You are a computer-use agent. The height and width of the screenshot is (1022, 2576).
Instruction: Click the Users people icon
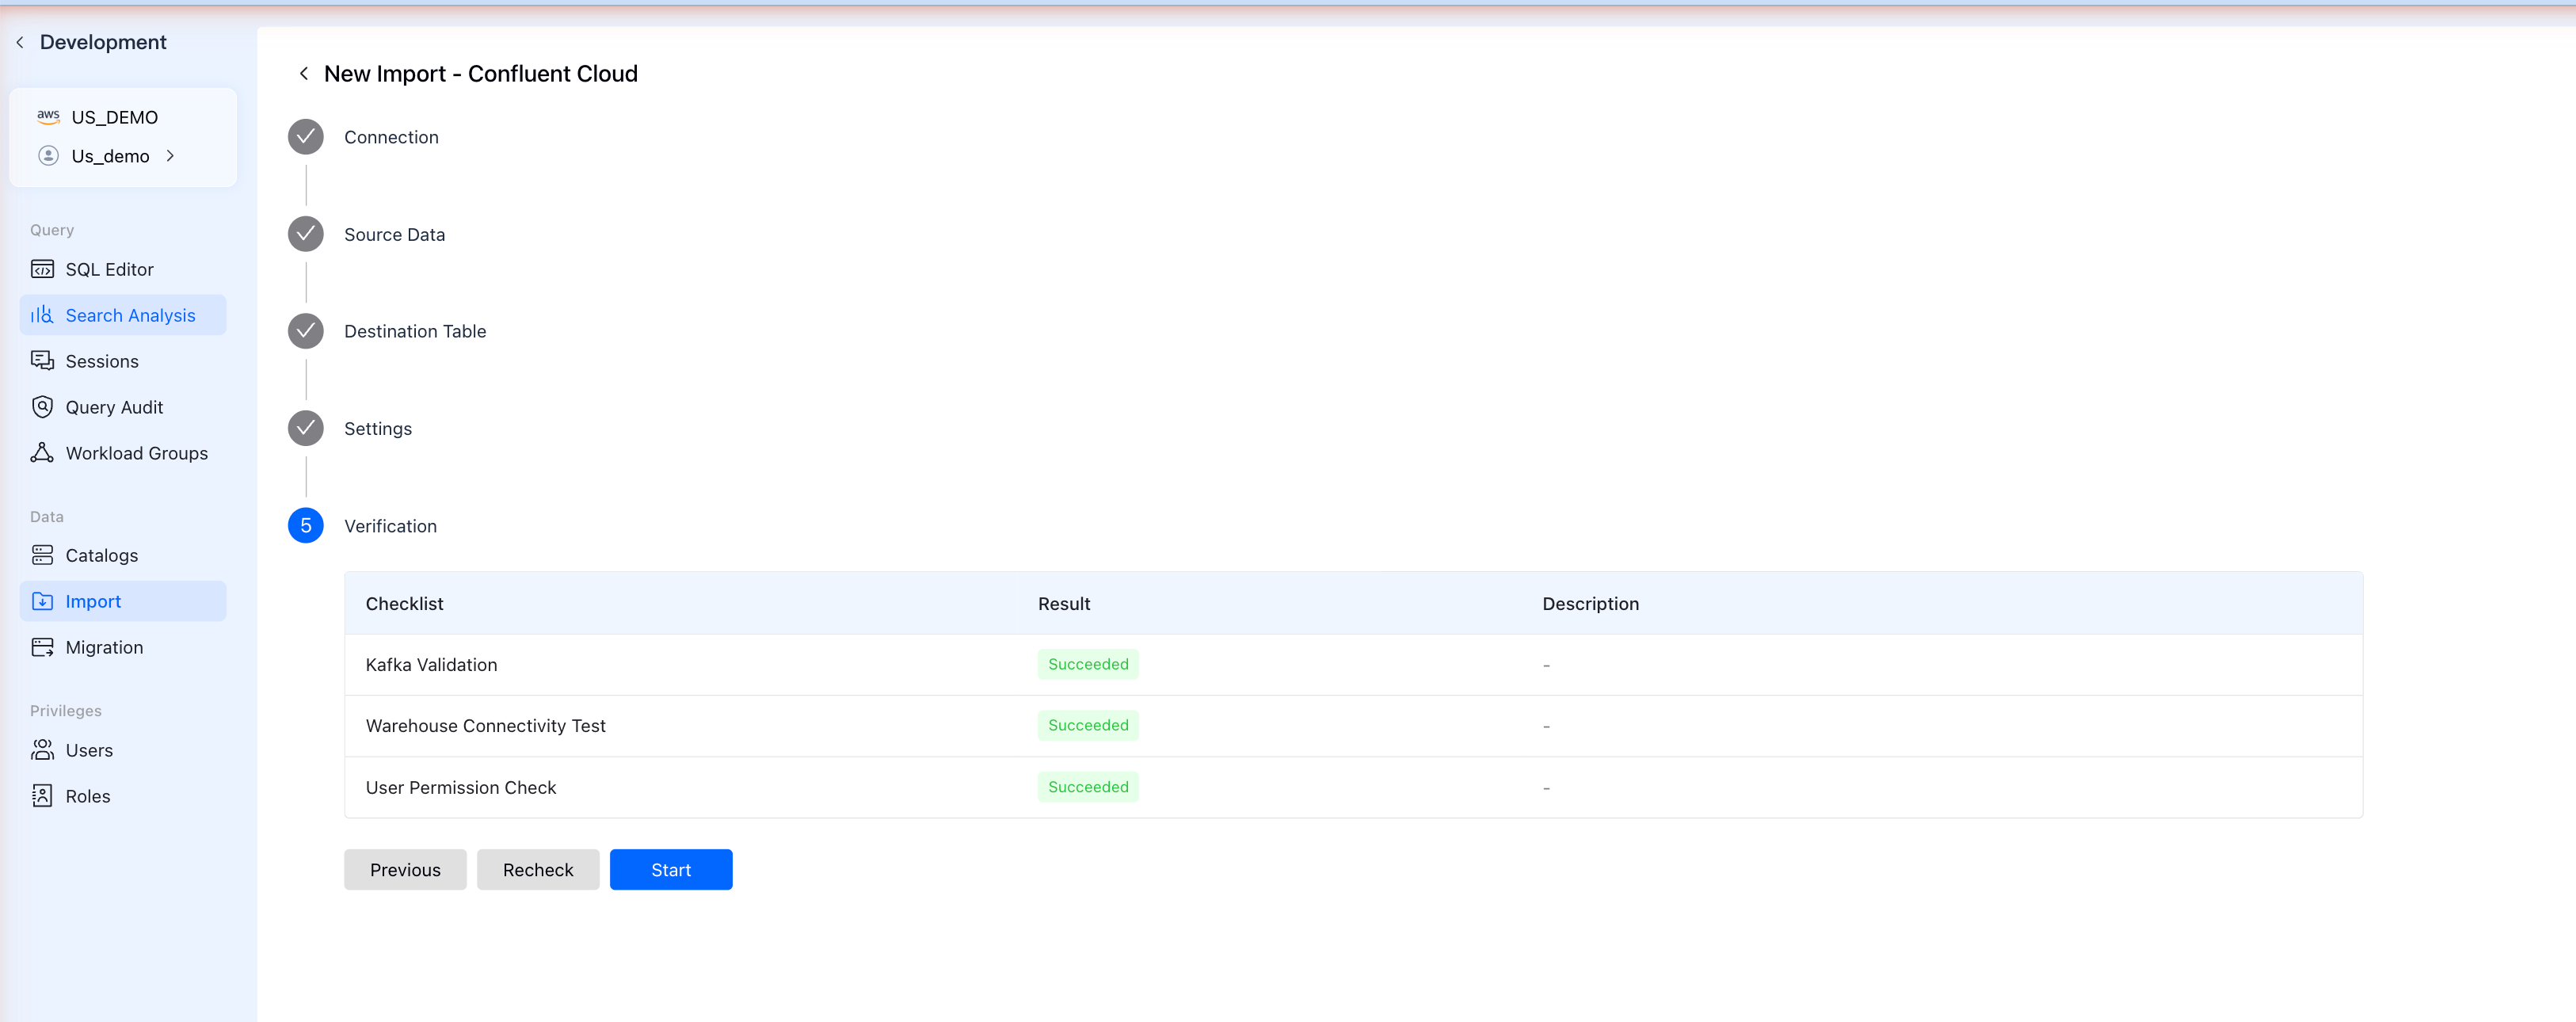pos(42,750)
